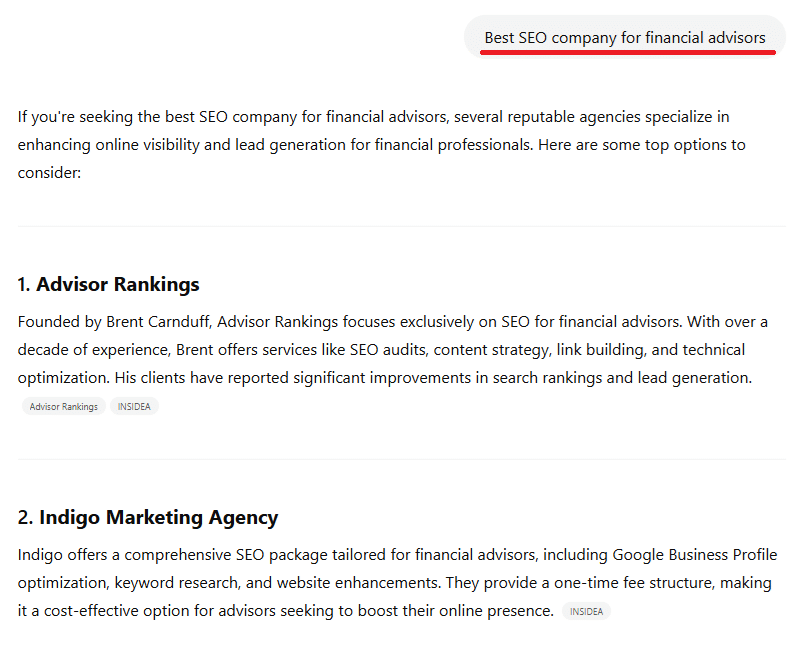Open the INSIDEA chip beside Advisor Rankings chip

tap(134, 407)
